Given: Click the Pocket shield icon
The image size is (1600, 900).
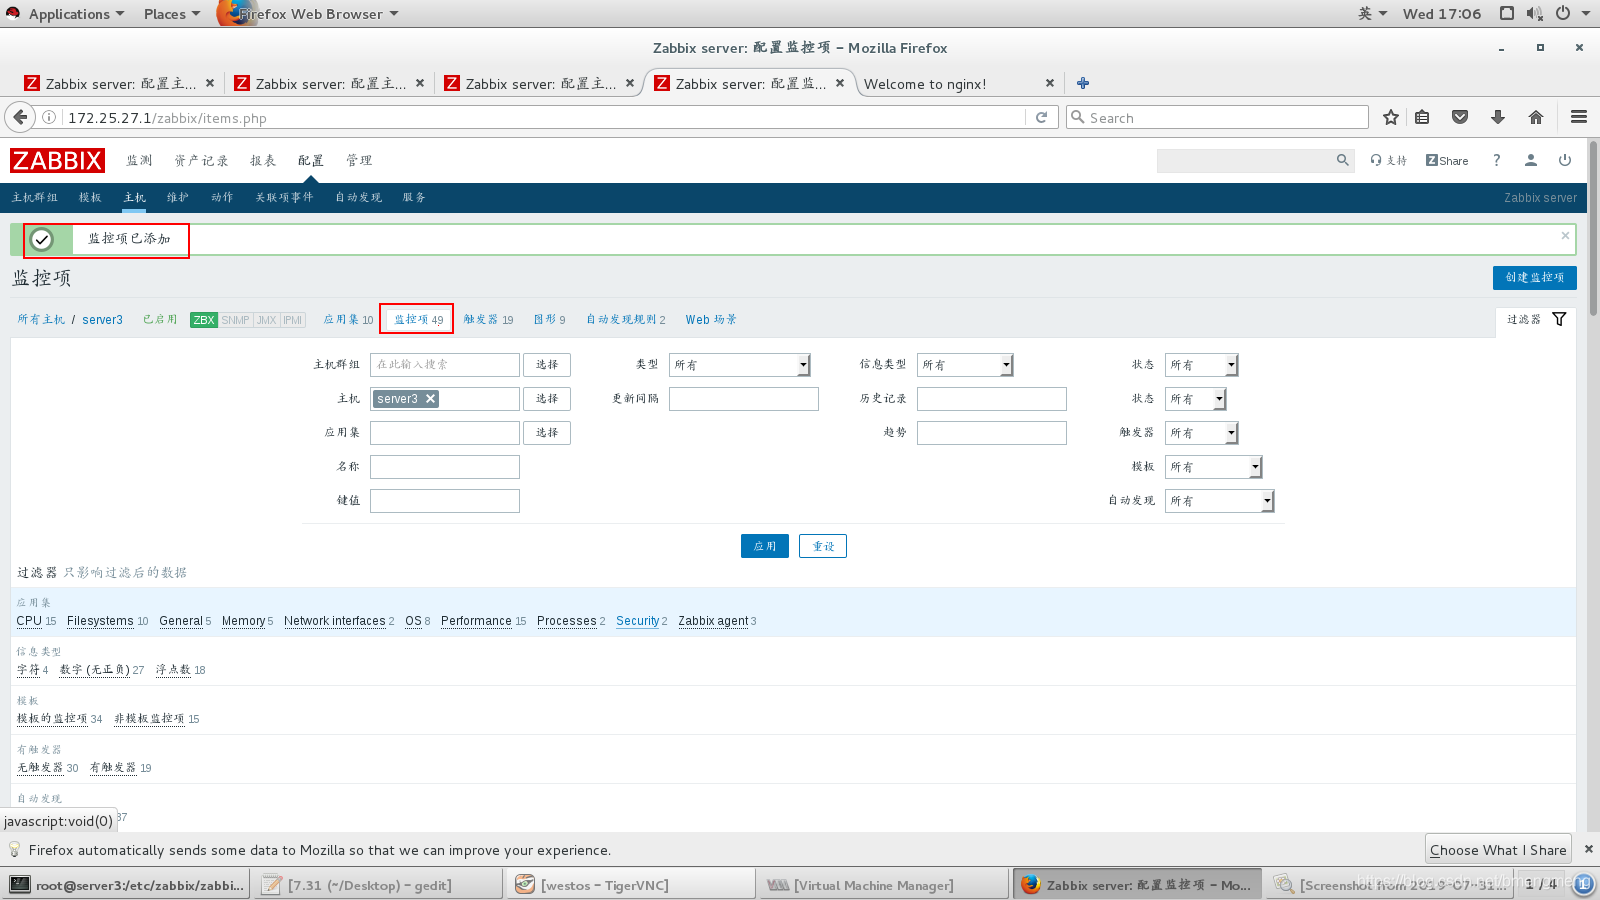Looking at the screenshot, I should 1460,117.
